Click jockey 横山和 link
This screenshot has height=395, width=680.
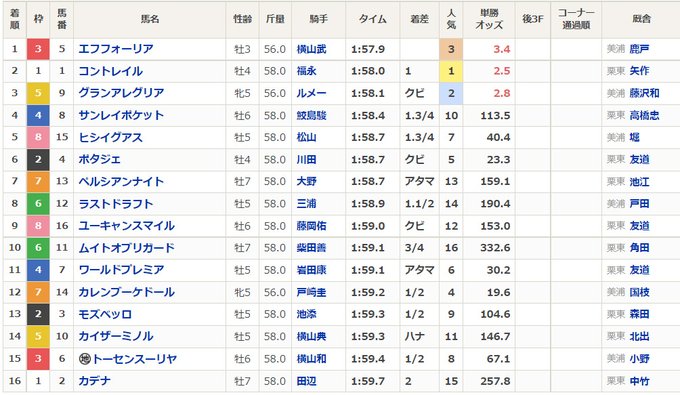[x=311, y=359]
